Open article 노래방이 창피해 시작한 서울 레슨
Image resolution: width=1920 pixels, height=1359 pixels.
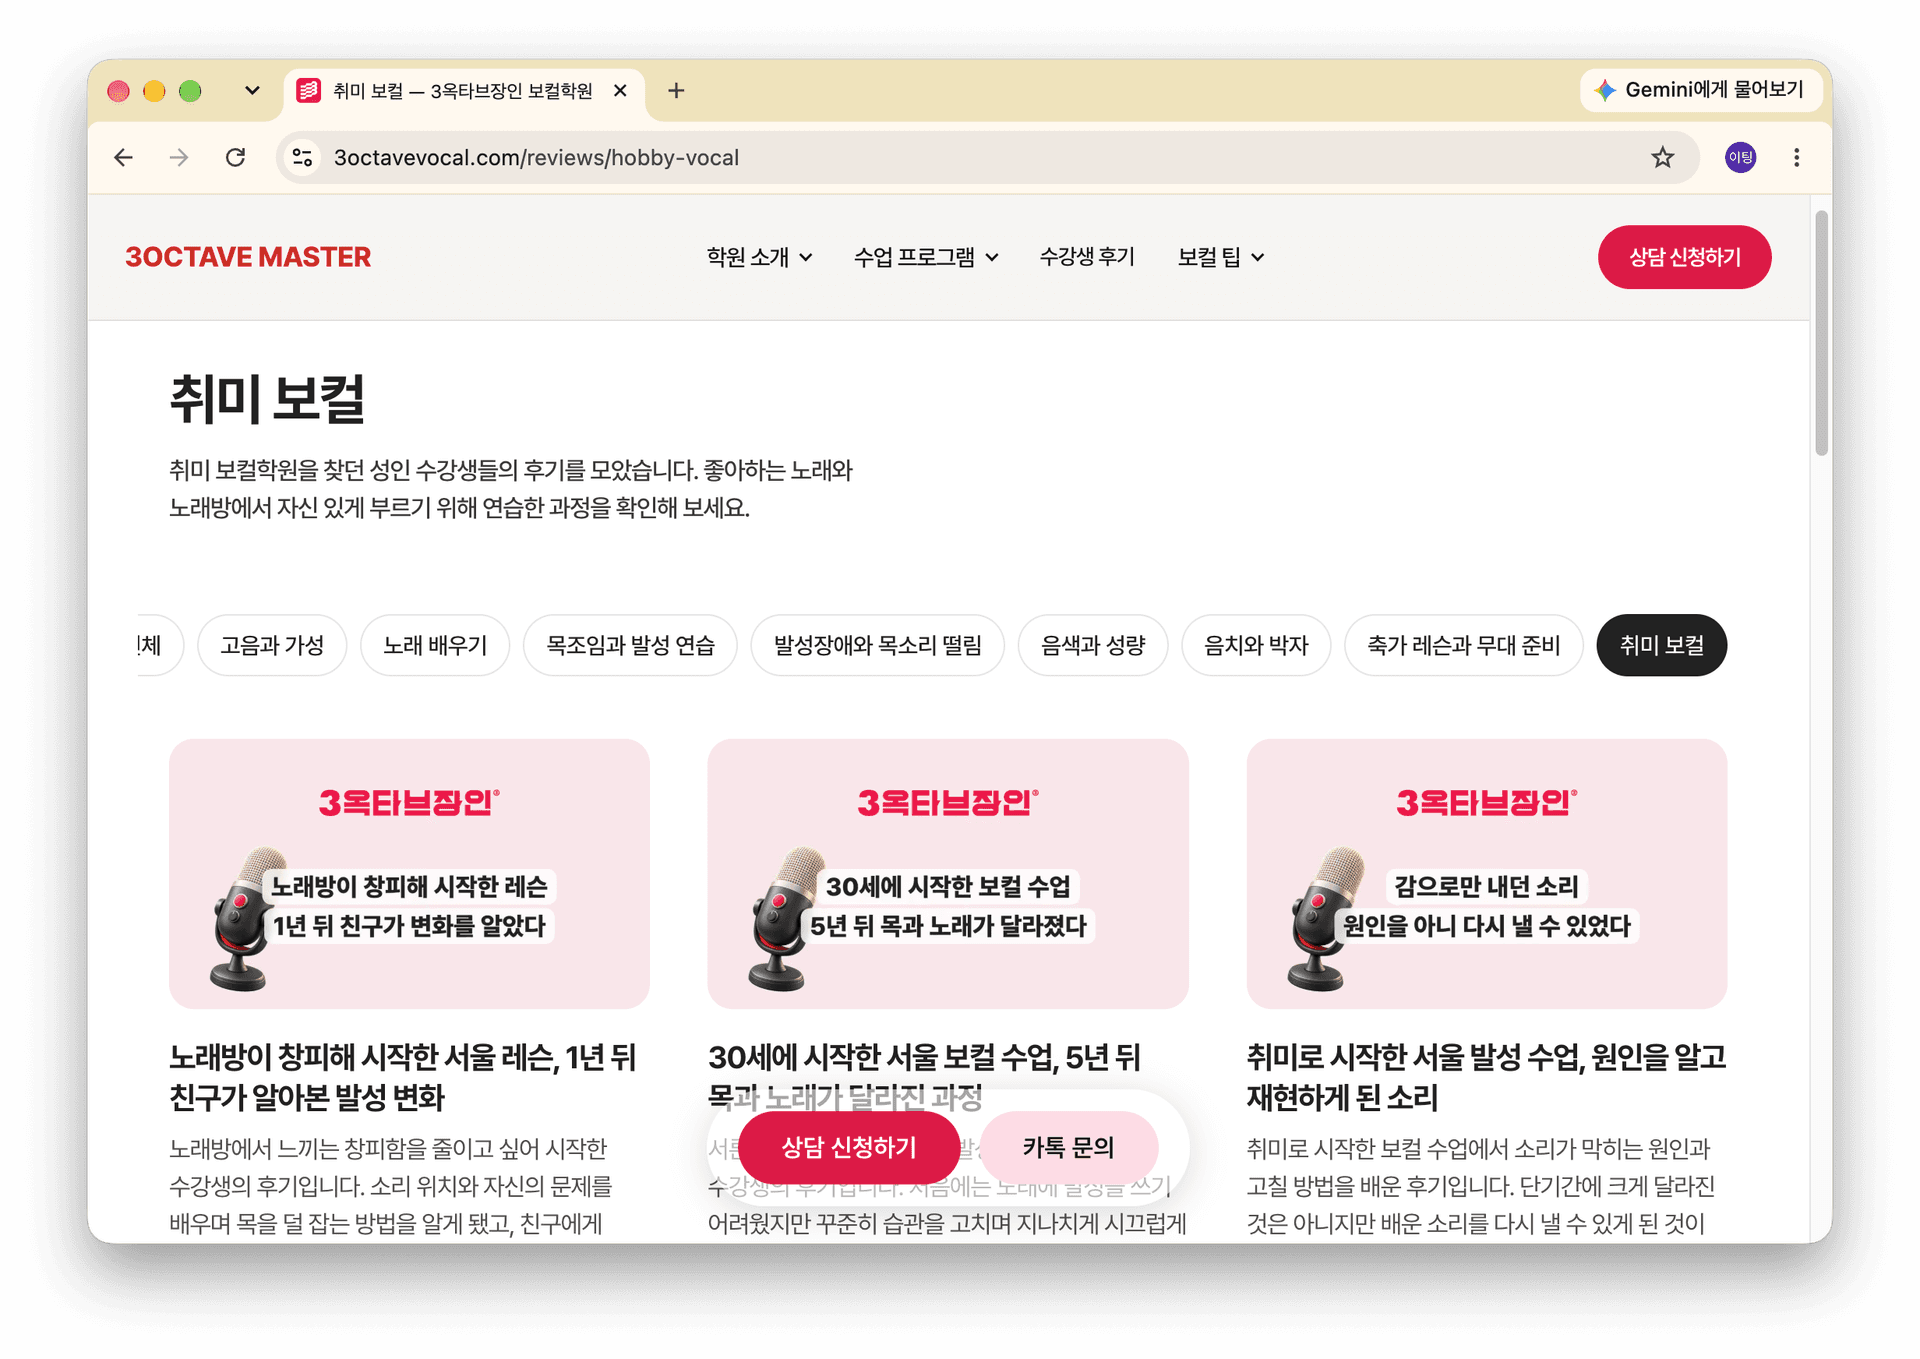[403, 1077]
